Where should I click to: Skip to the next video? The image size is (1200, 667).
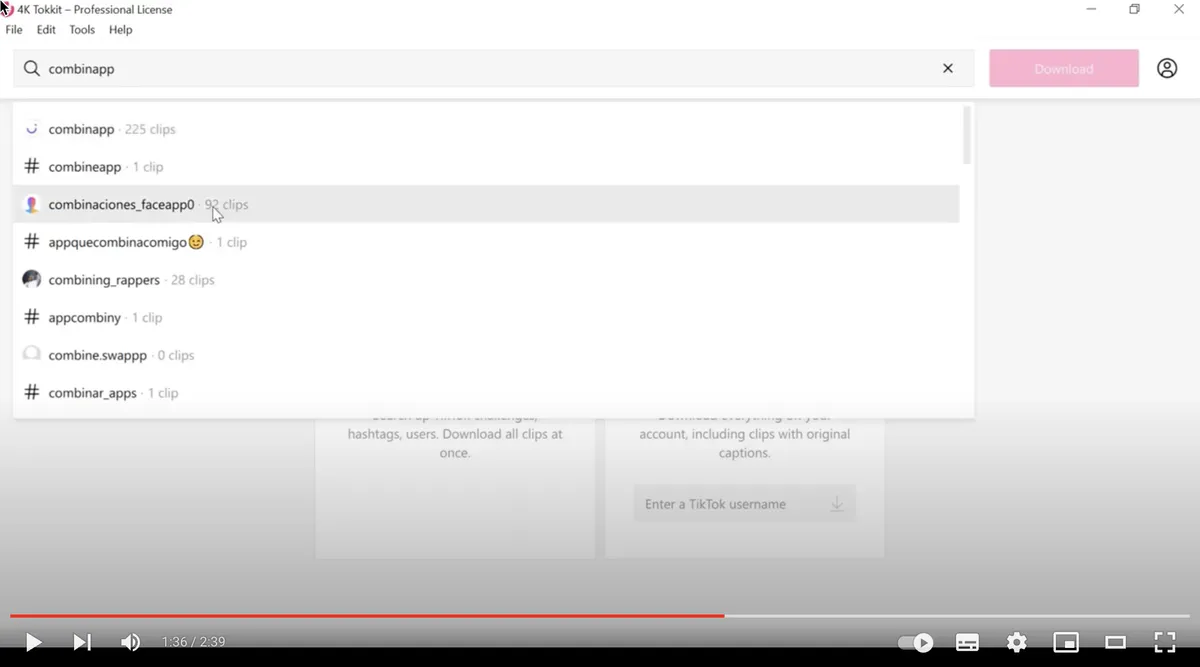coord(82,642)
